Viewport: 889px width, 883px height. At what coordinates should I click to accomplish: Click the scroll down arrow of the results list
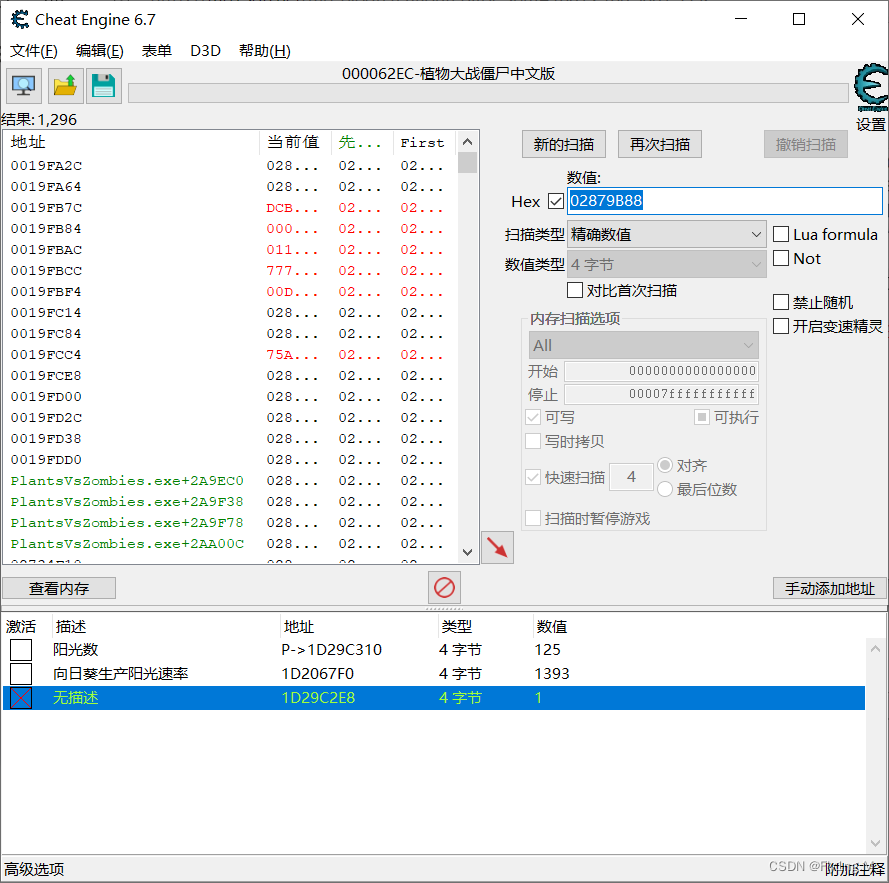click(467, 552)
